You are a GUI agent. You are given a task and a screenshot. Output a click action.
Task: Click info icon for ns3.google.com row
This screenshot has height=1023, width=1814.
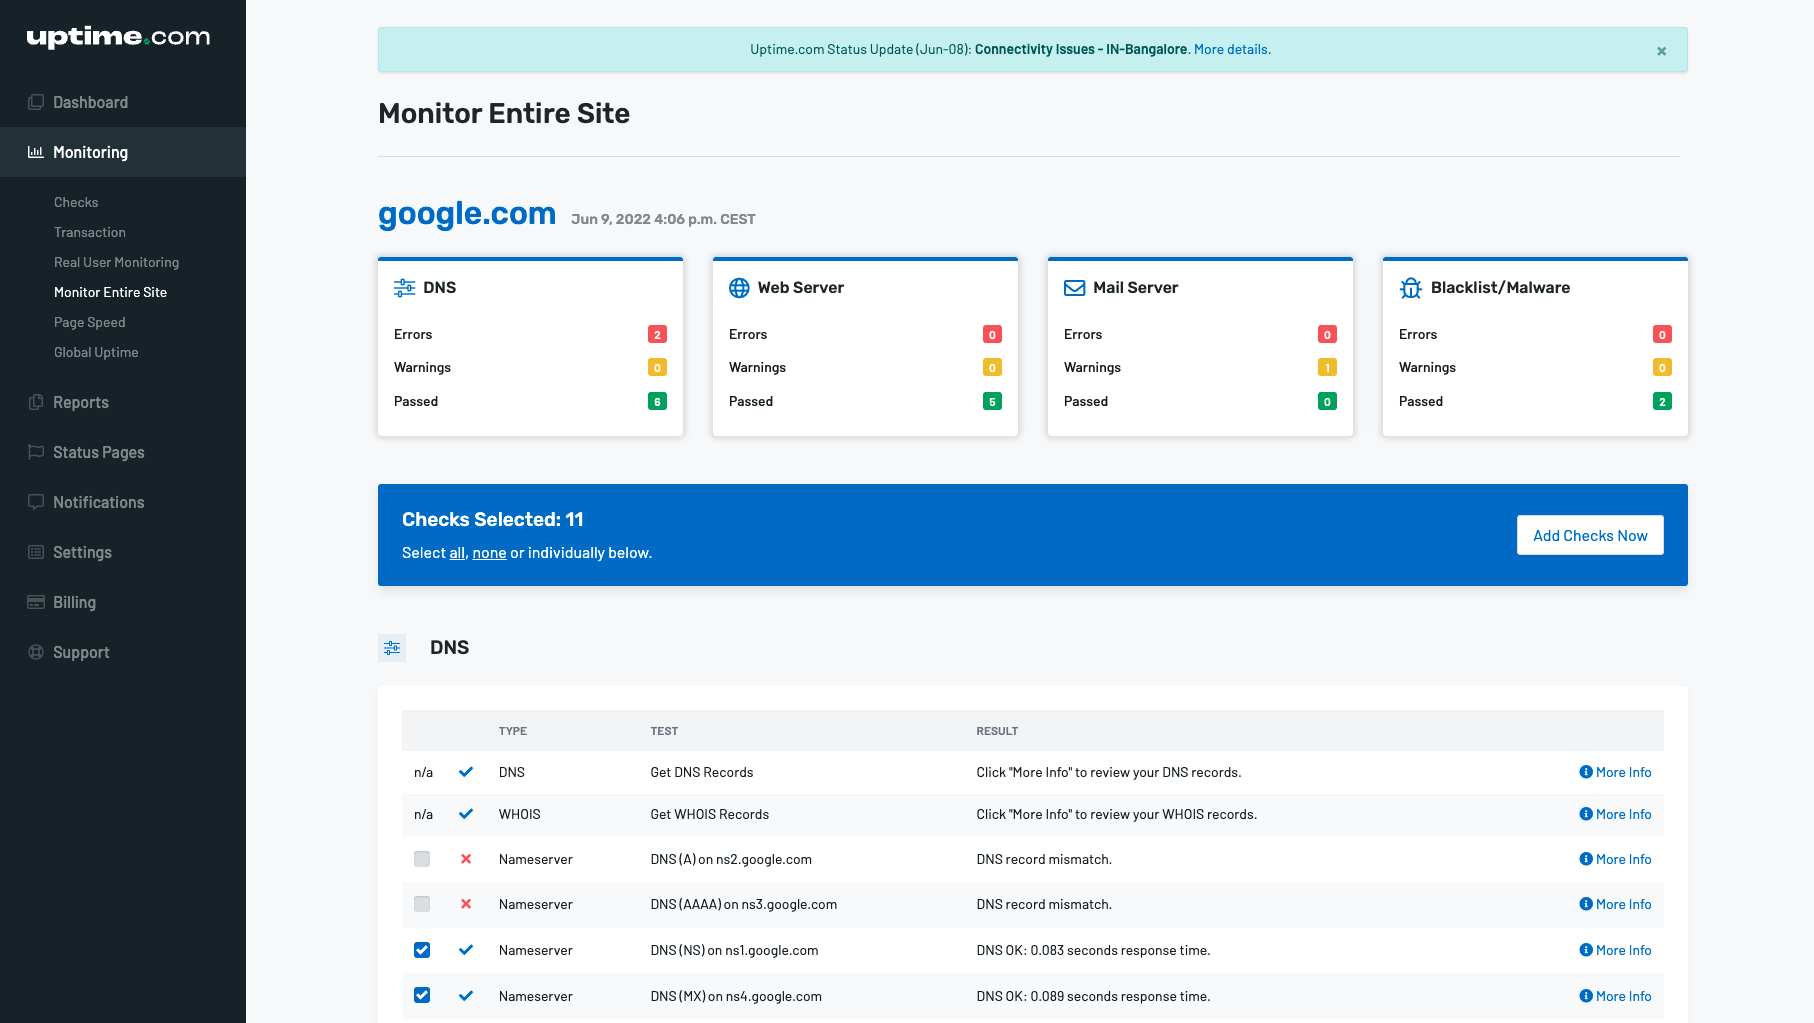click(1586, 904)
